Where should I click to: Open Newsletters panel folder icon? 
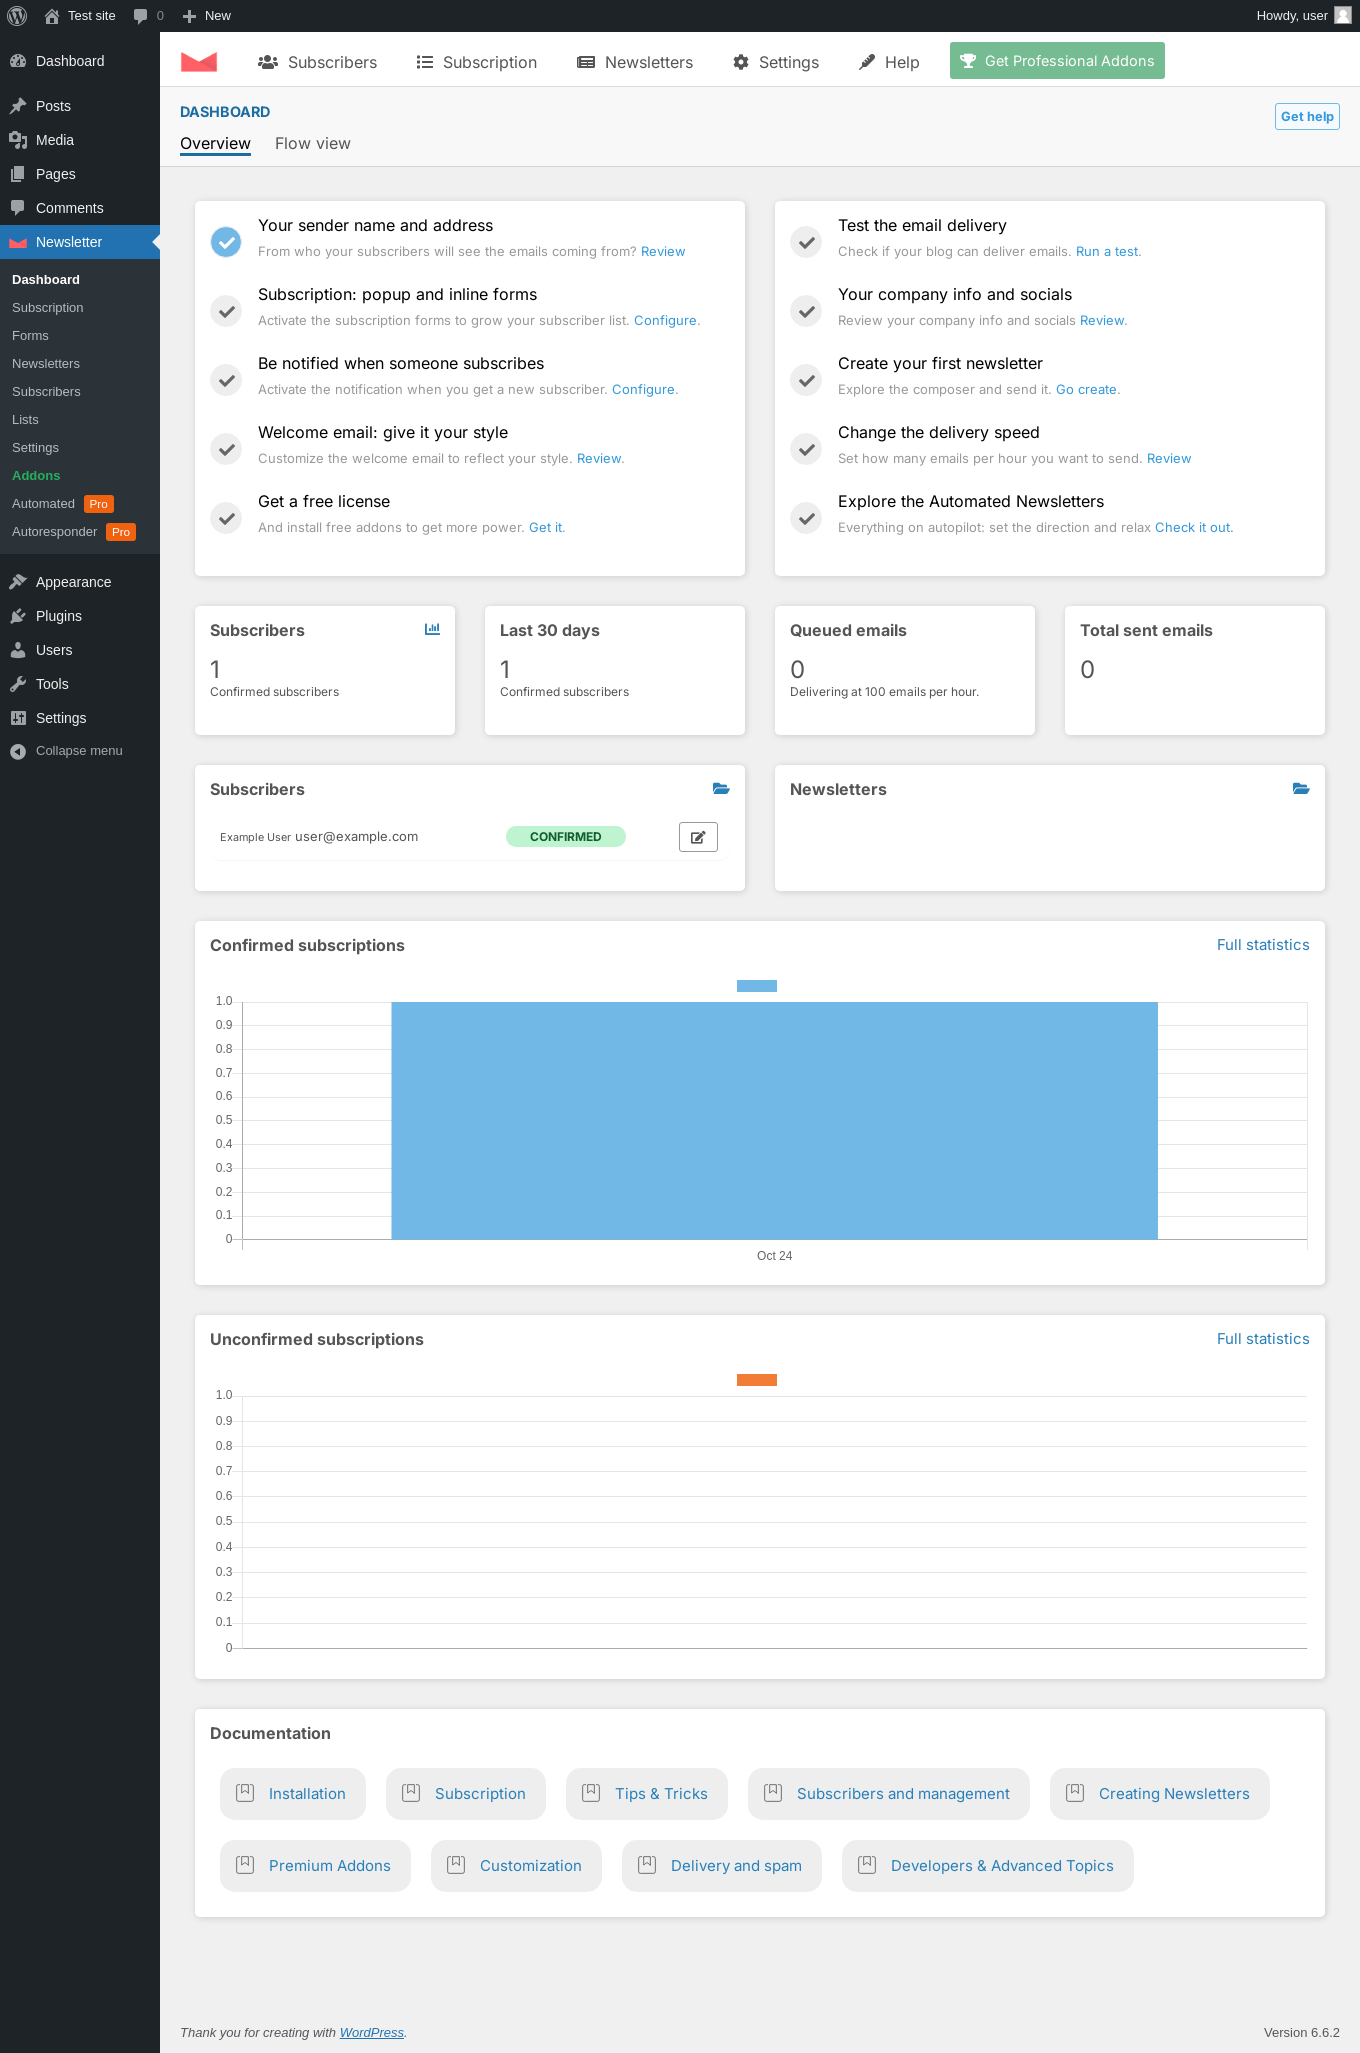pyautogui.click(x=1301, y=789)
